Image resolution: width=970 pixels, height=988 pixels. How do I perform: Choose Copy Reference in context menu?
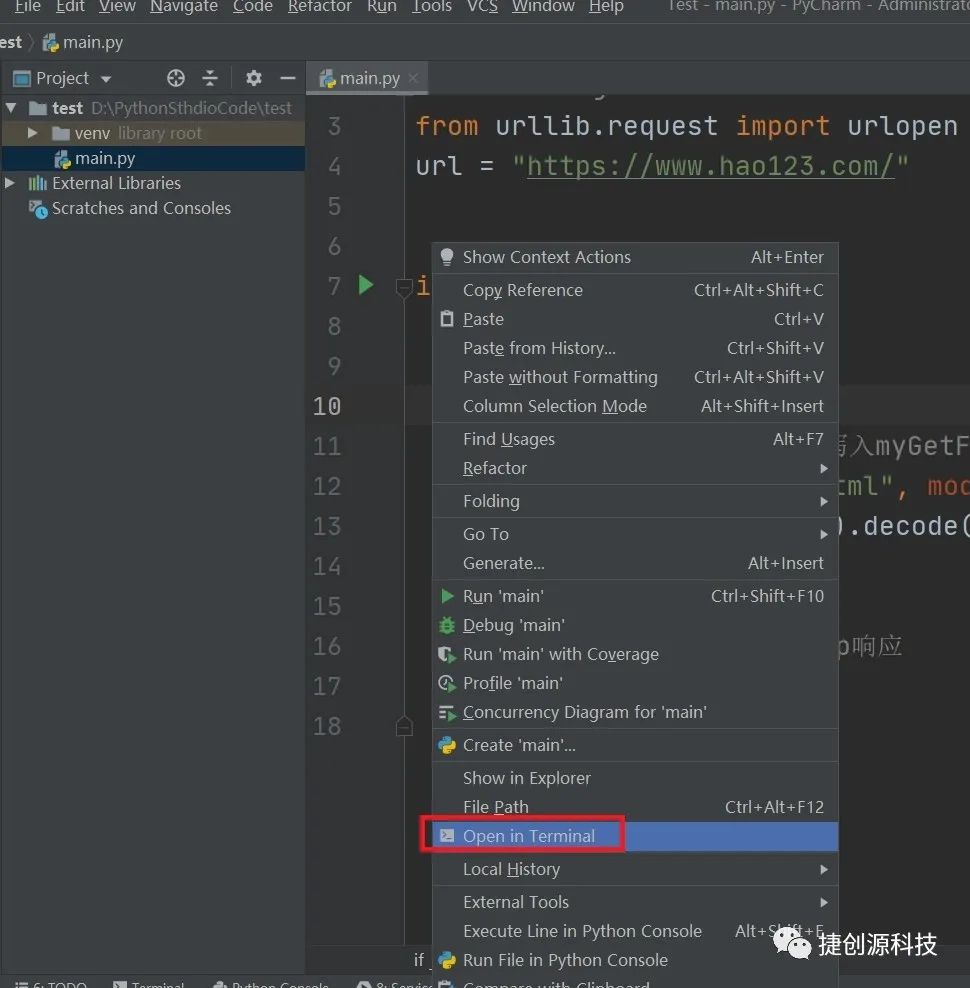[635, 290]
